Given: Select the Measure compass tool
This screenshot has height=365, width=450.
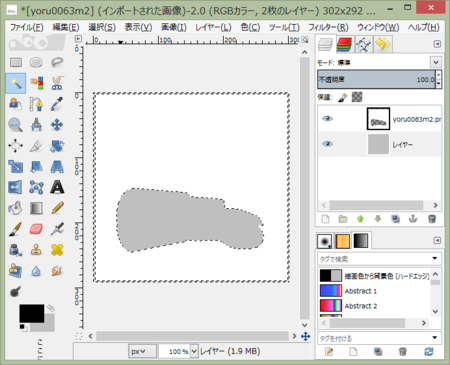Looking at the screenshot, I should [36, 125].
